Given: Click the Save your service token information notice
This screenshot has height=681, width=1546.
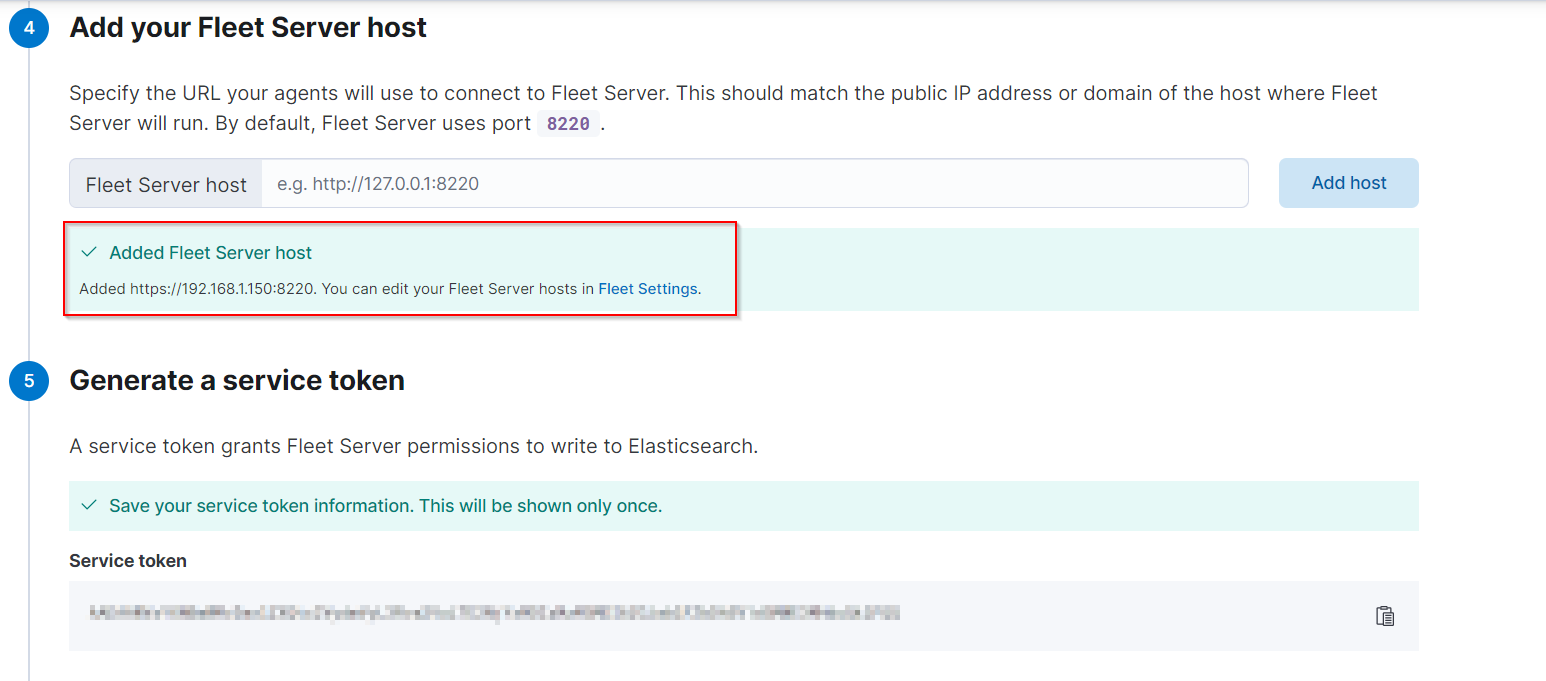Looking at the screenshot, I should [744, 506].
